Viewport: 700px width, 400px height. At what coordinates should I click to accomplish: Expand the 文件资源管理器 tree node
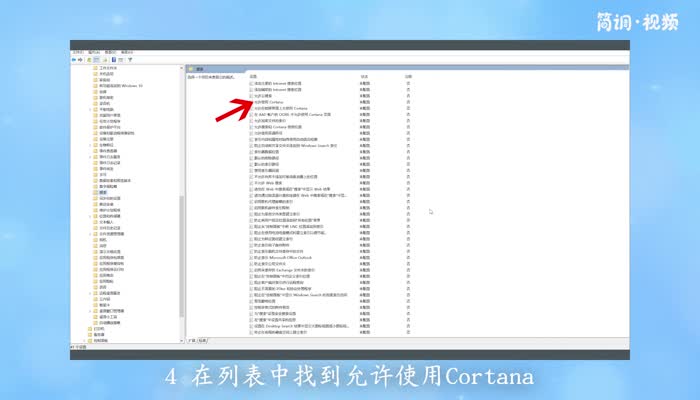tap(90, 234)
